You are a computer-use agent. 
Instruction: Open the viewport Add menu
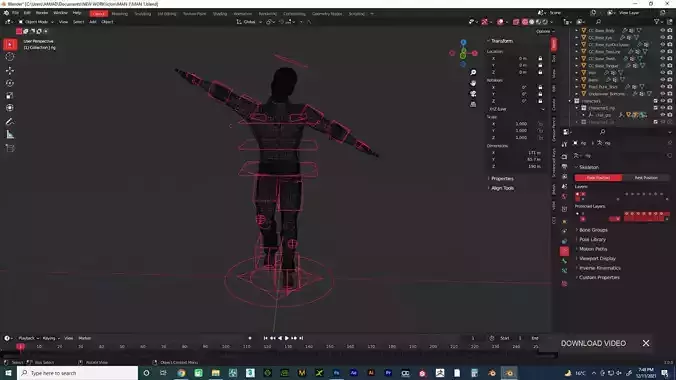coord(93,22)
